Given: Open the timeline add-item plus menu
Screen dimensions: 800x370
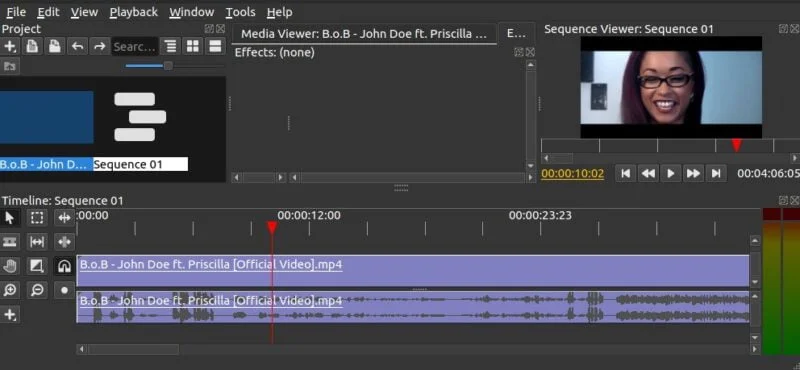Looking at the screenshot, I should (x=10, y=314).
